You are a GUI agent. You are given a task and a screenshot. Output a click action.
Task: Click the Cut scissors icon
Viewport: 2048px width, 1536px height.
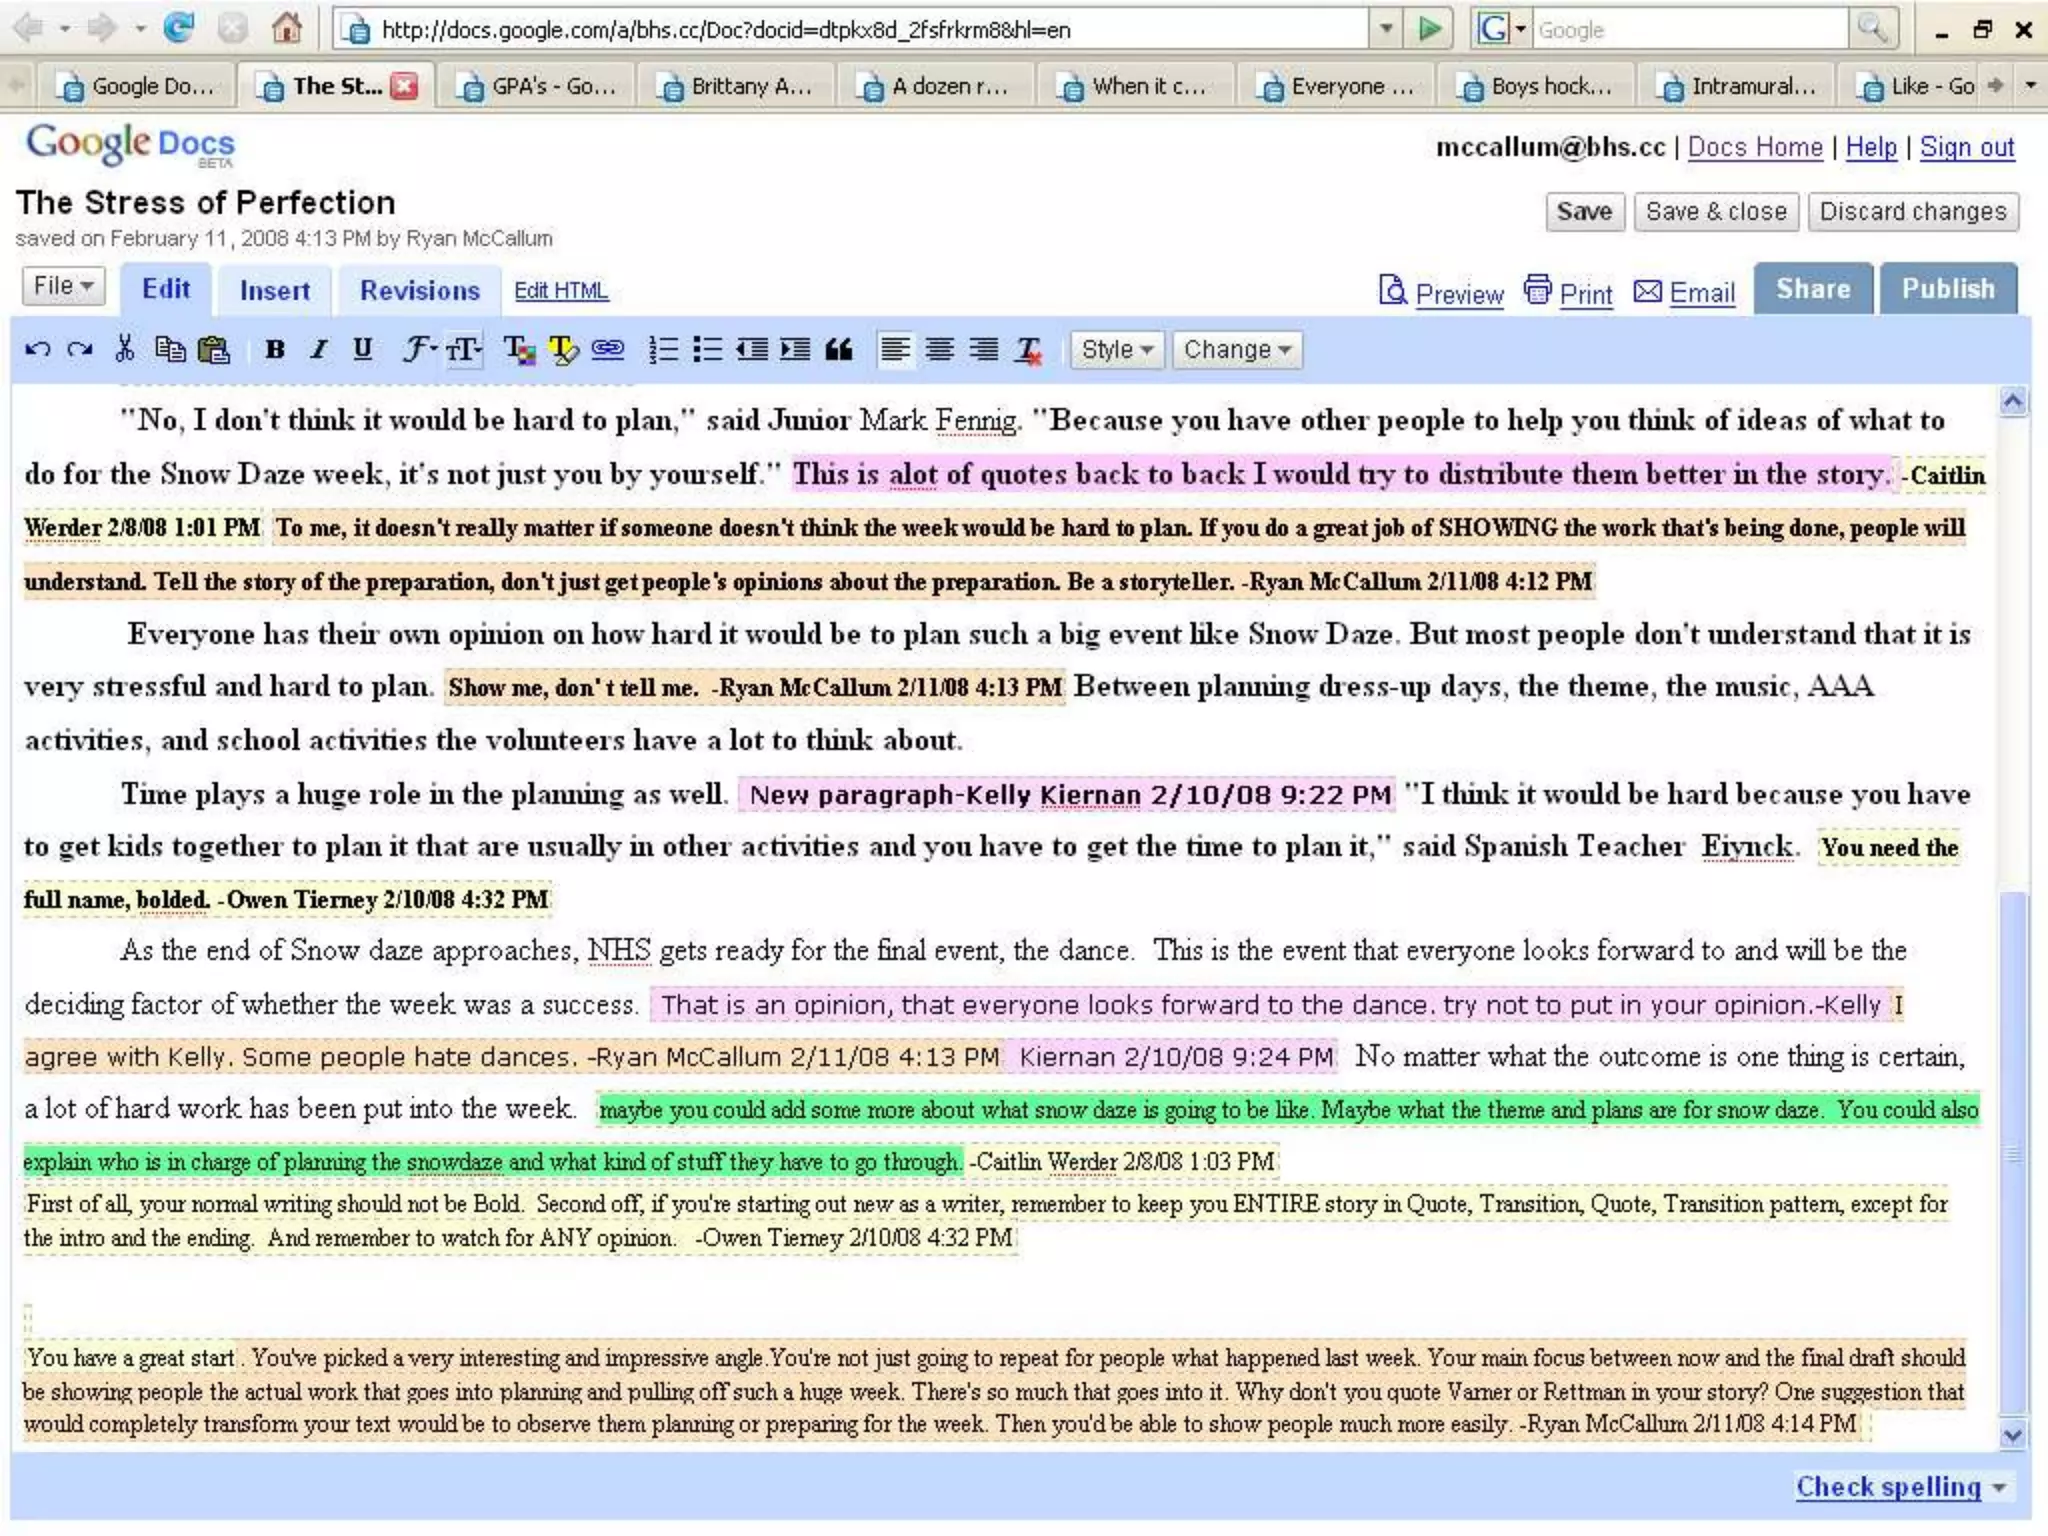[124, 350]
